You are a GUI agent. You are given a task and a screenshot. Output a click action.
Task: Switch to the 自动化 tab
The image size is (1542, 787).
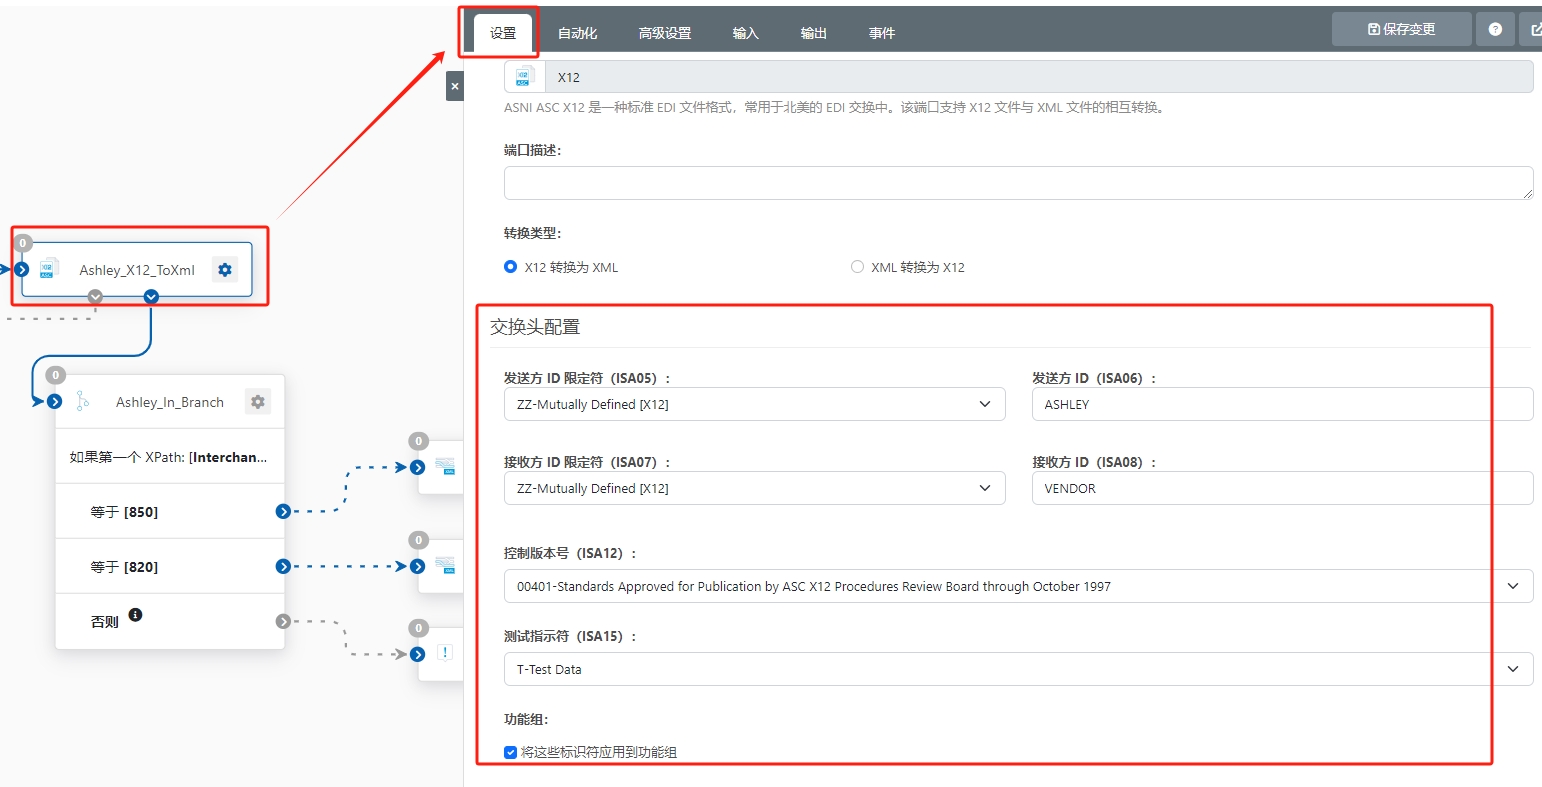tap(577, 33)
